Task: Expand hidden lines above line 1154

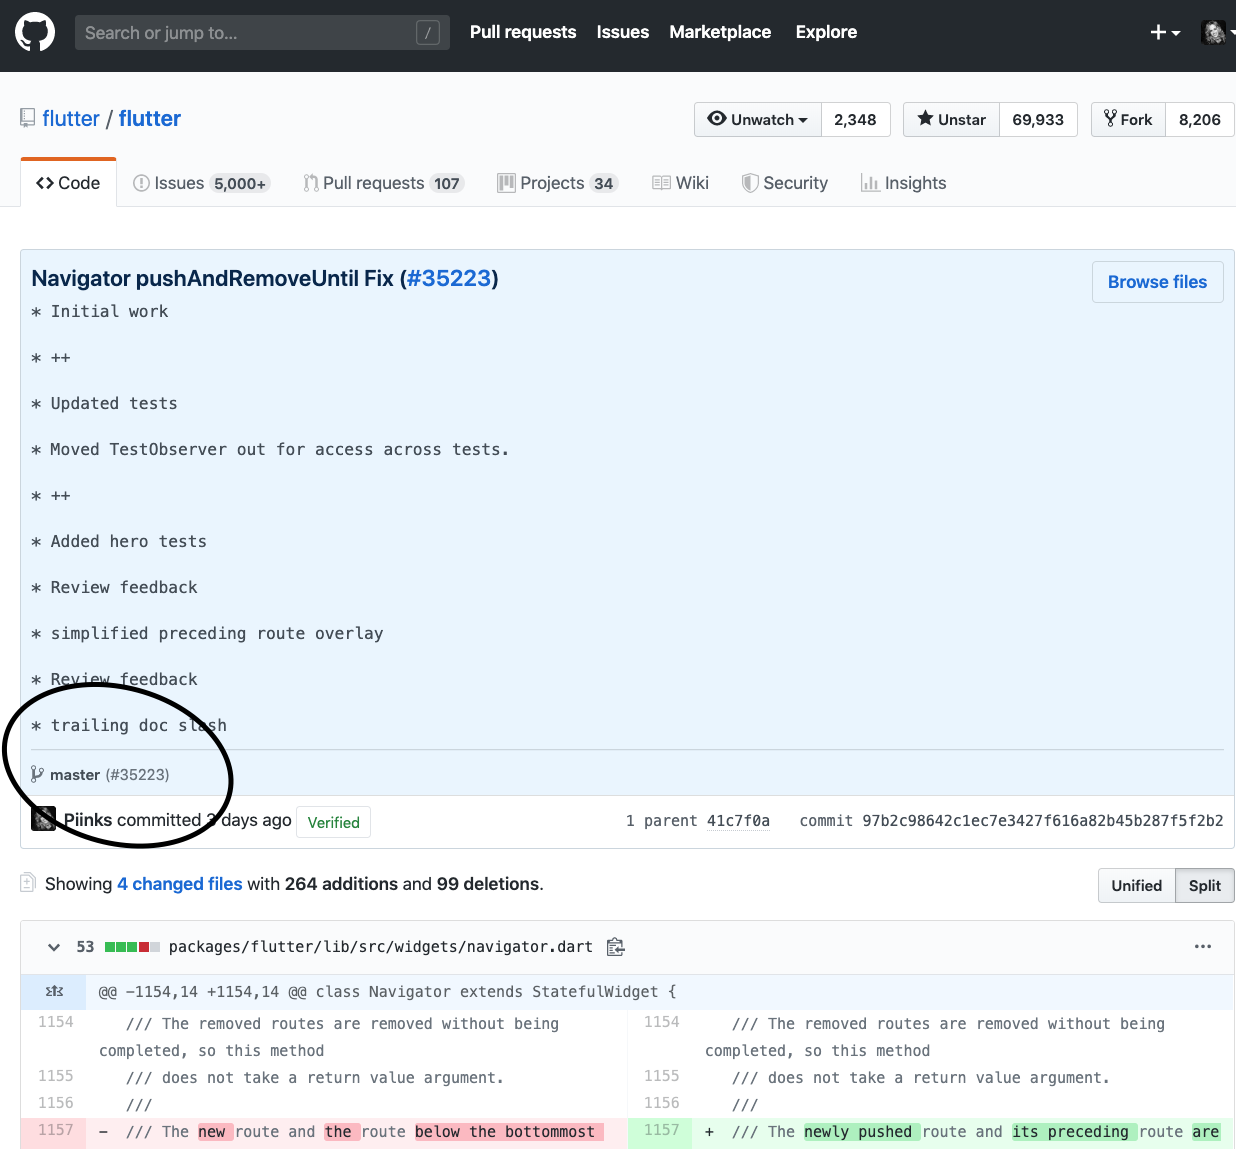Action: point(54,991)
